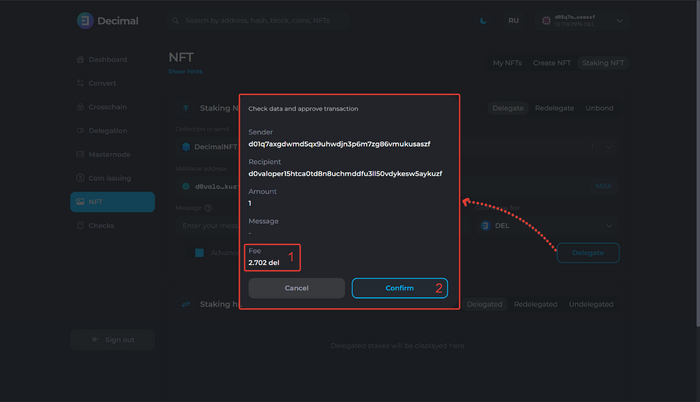Switch to Create NFT tab
Image resolution: width=700 pixels, height=402 pixels.
click(x=552, y=63)
